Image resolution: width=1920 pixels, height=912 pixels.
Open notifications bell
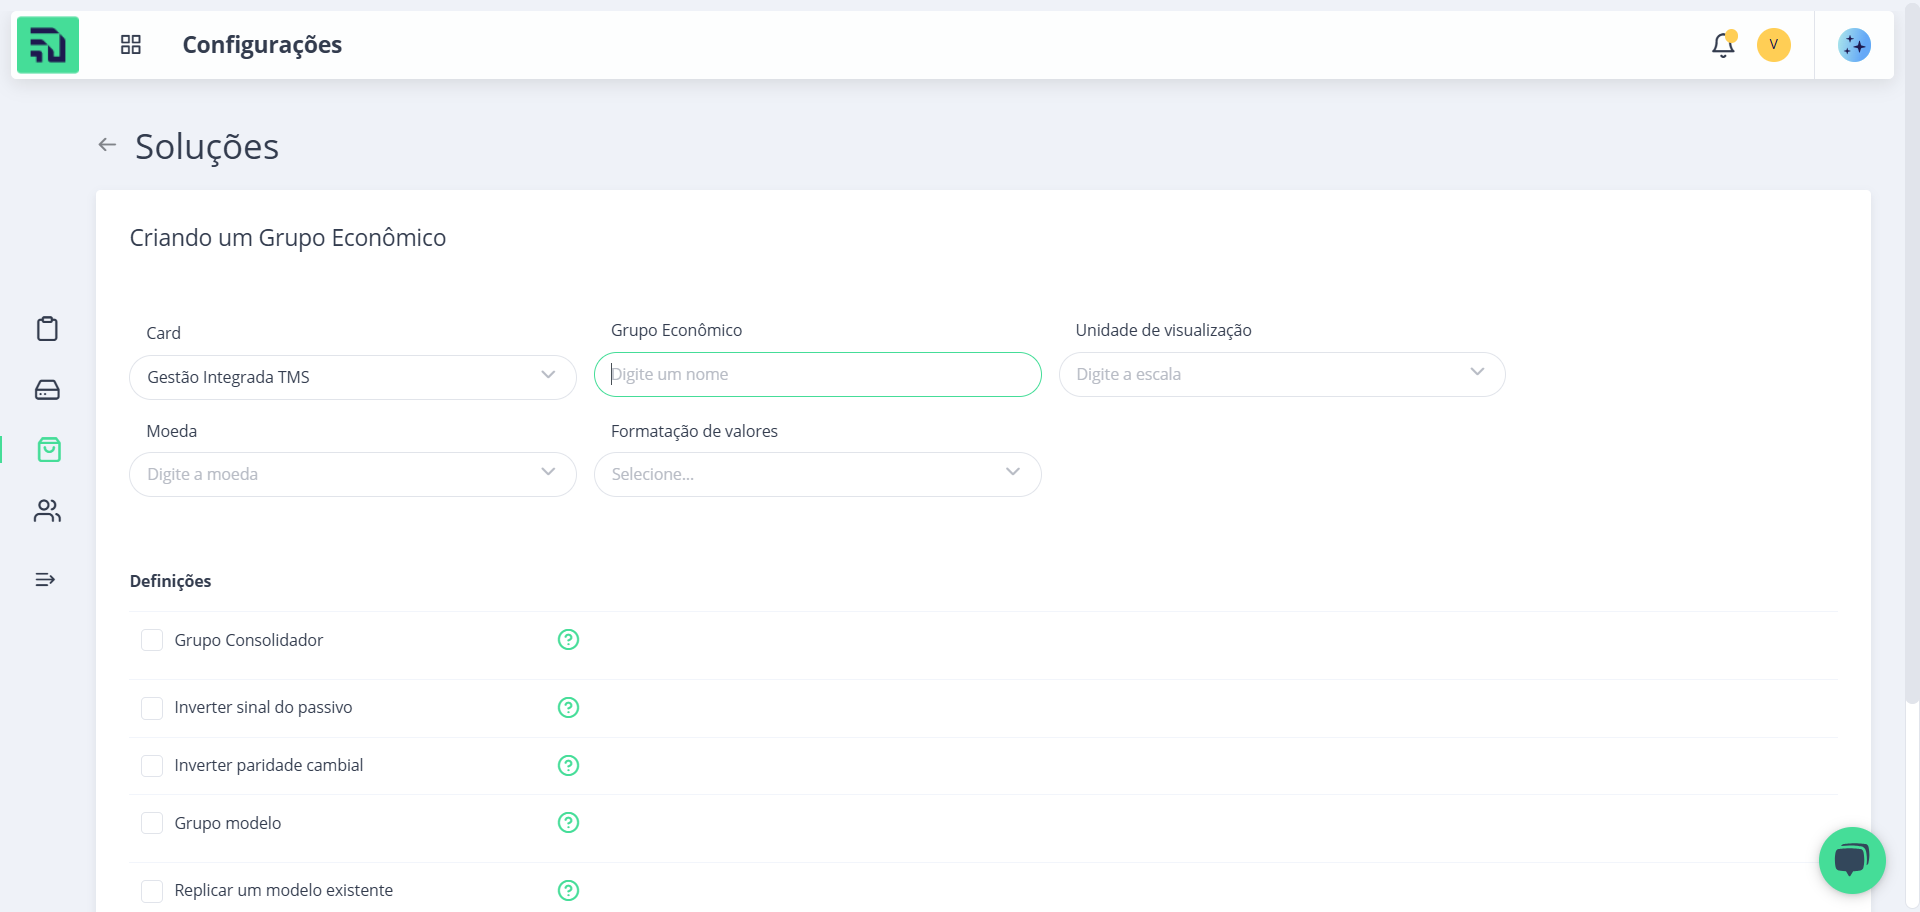coord(1723,45)
